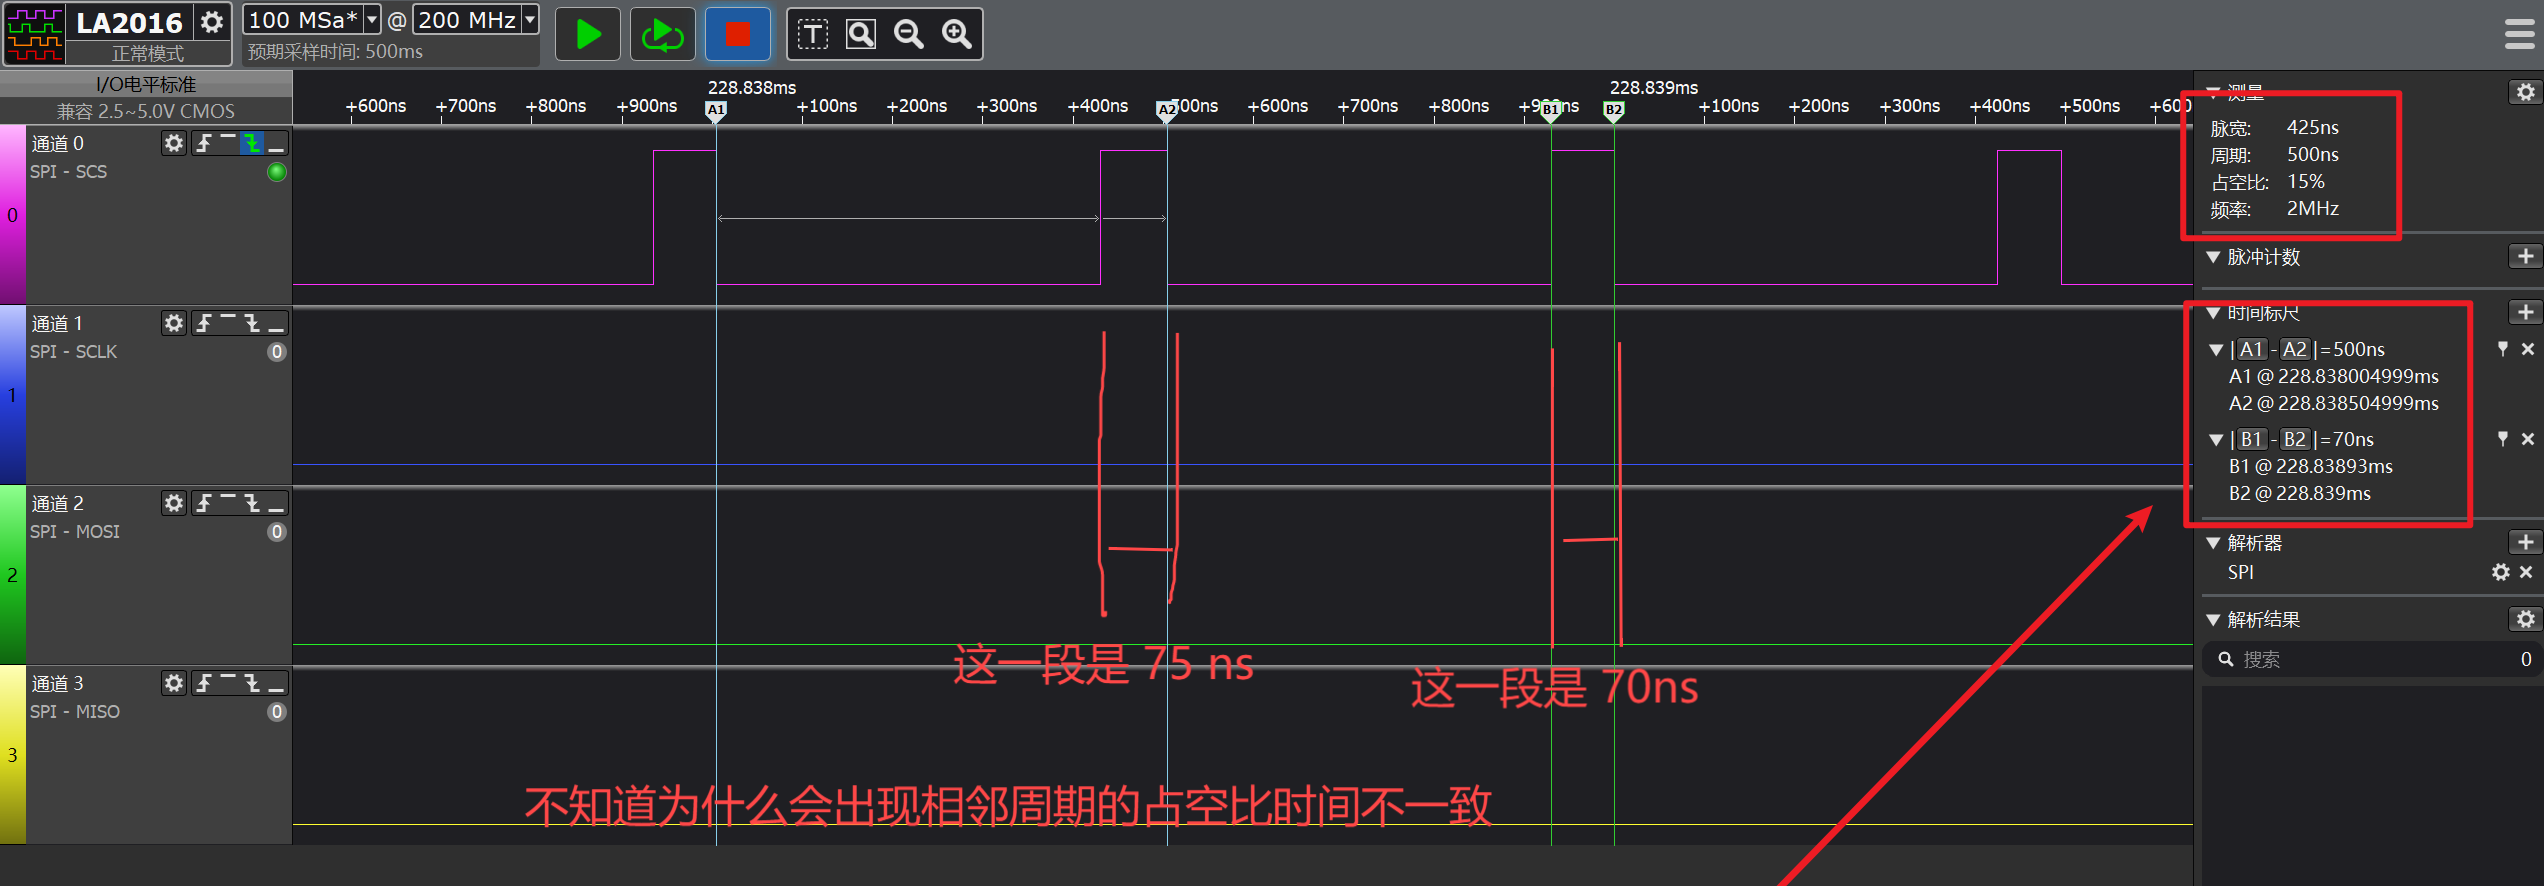Click channel 2 green color strip
Screen dimensions: 2544x886
point(12,574)
